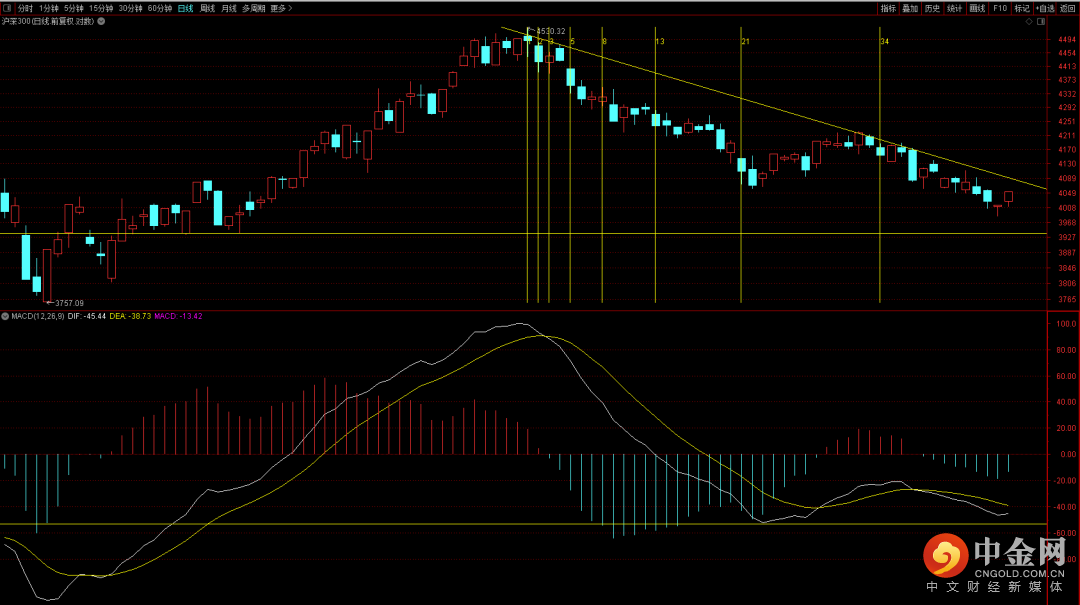Click the 返回 back button
Screen dimensions: 1080x605
coord(1068,8)
